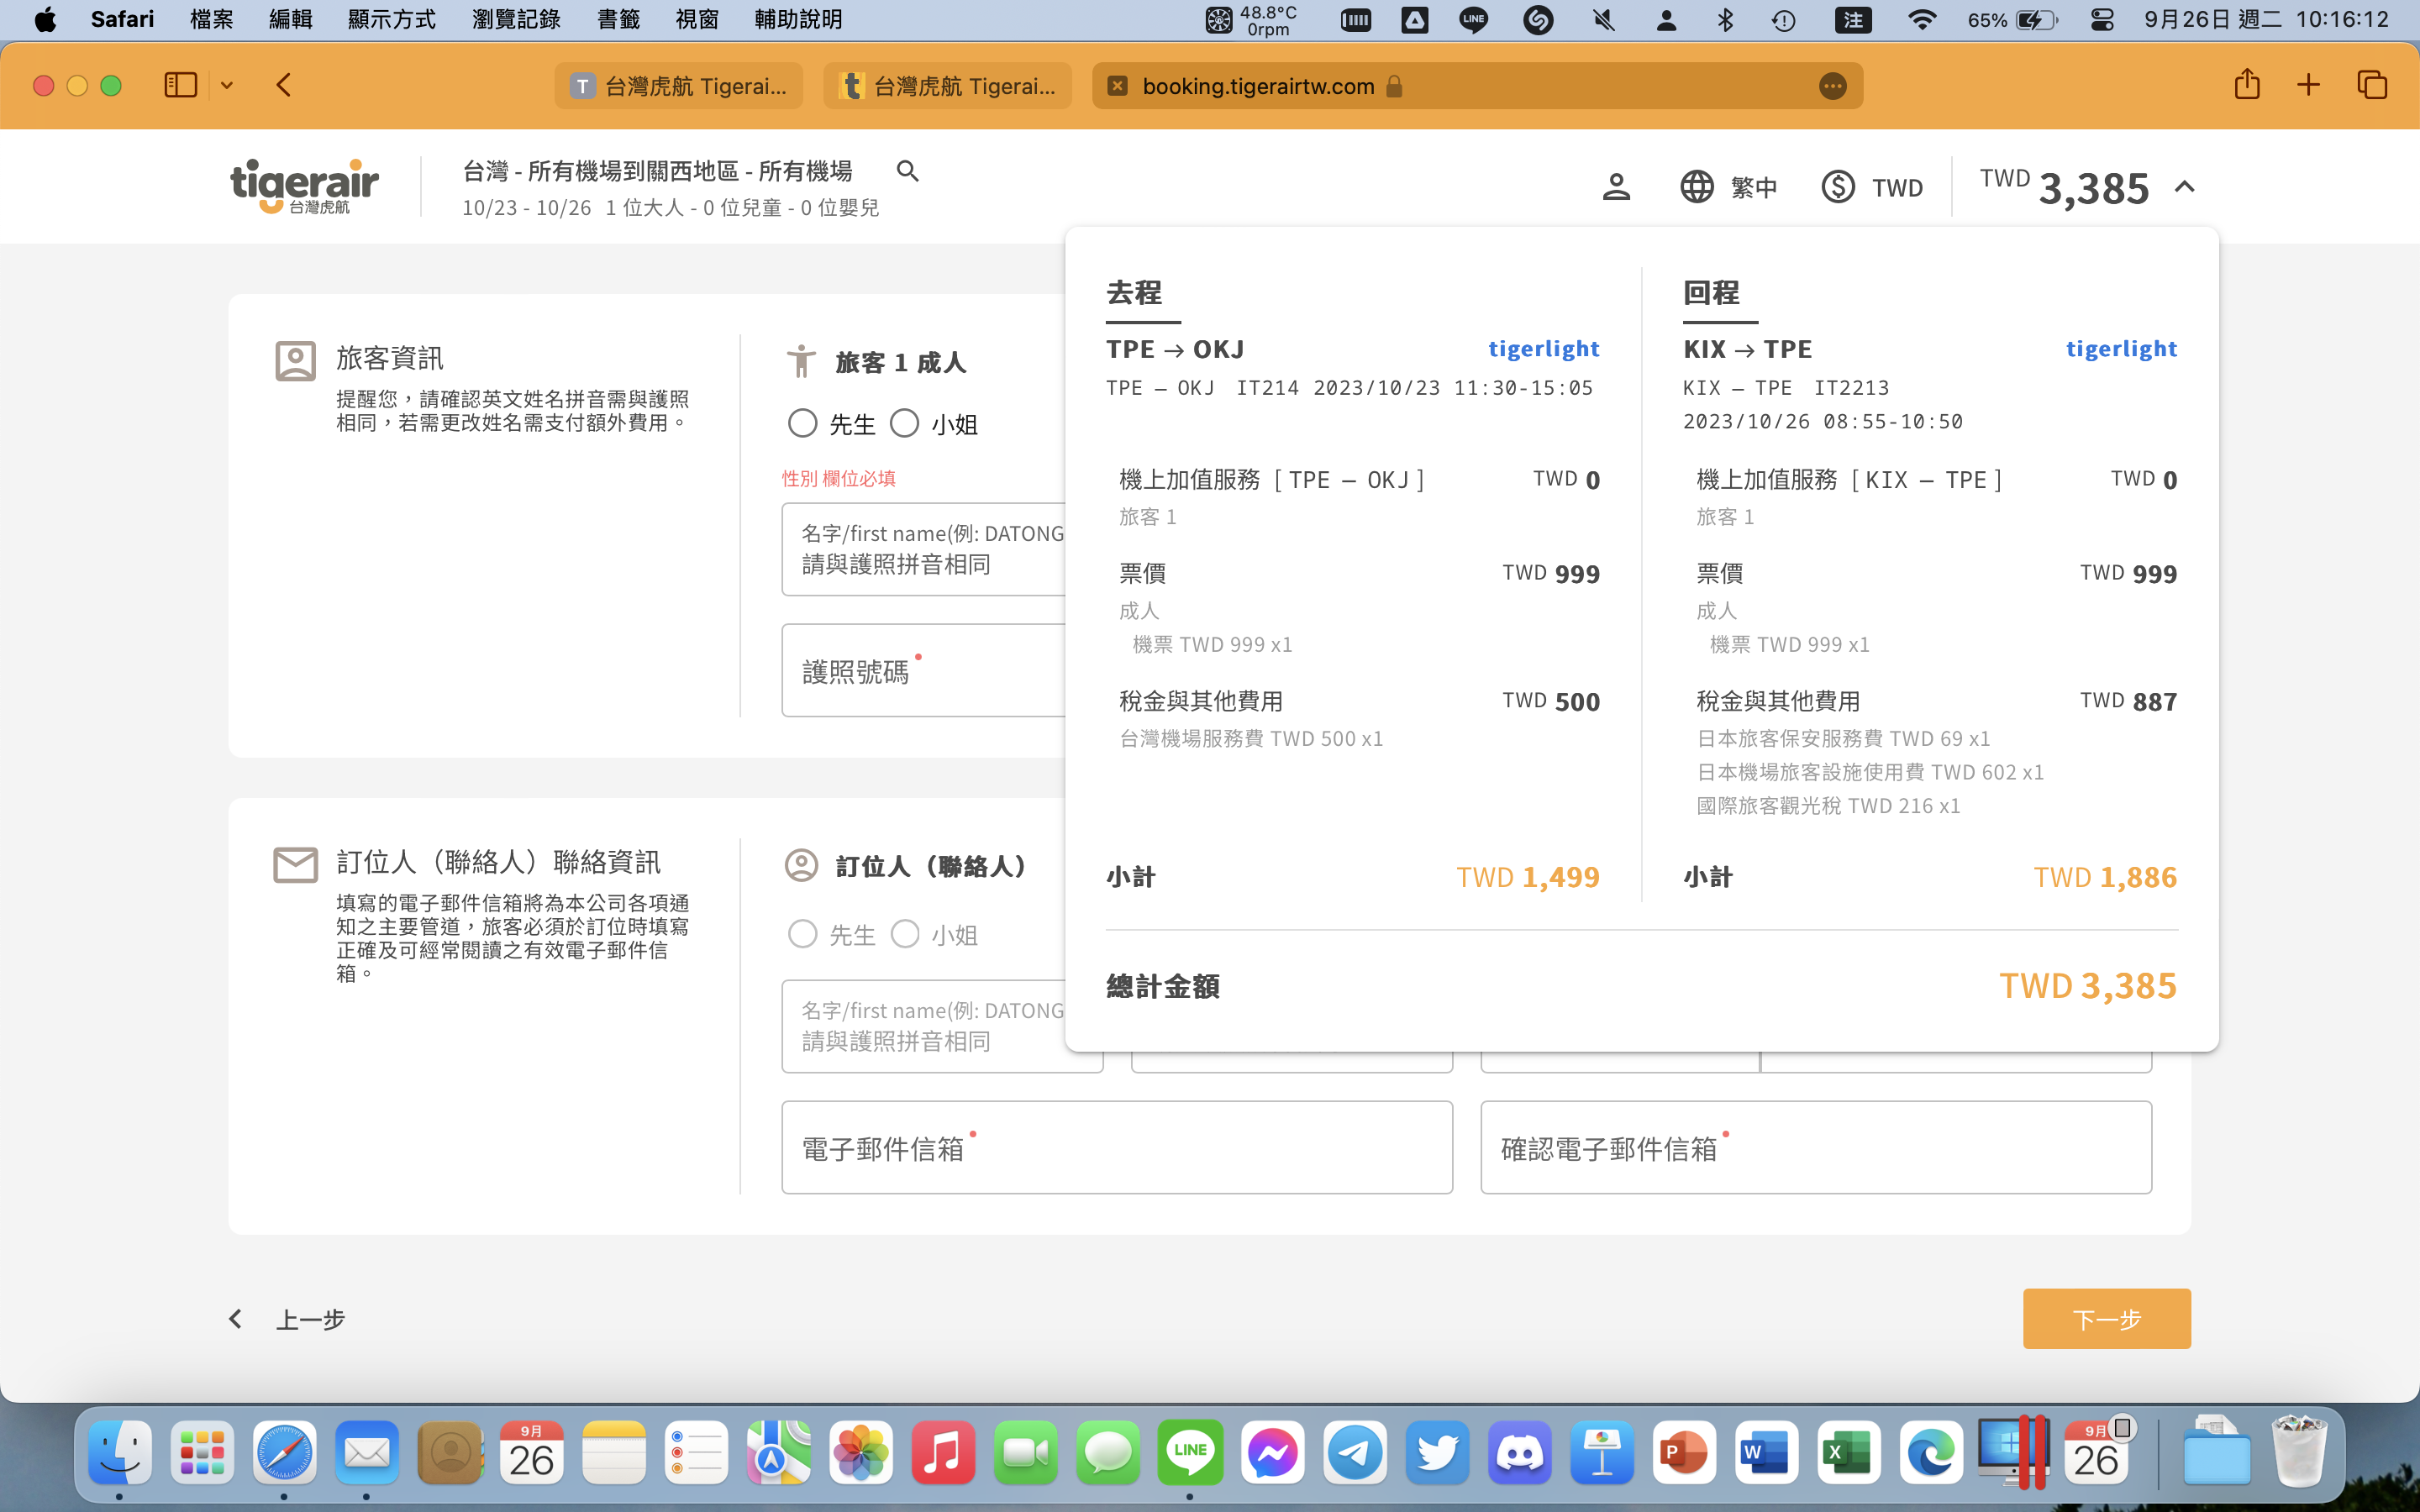Open Photos app from the Dock

click(x=861, y=1452)
